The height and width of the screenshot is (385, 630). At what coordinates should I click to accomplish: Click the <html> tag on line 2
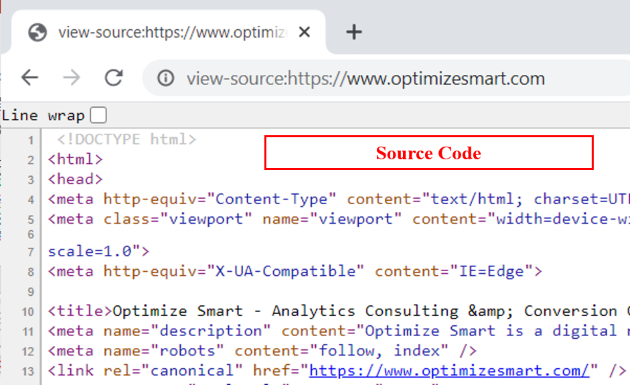tap(76, 159)
